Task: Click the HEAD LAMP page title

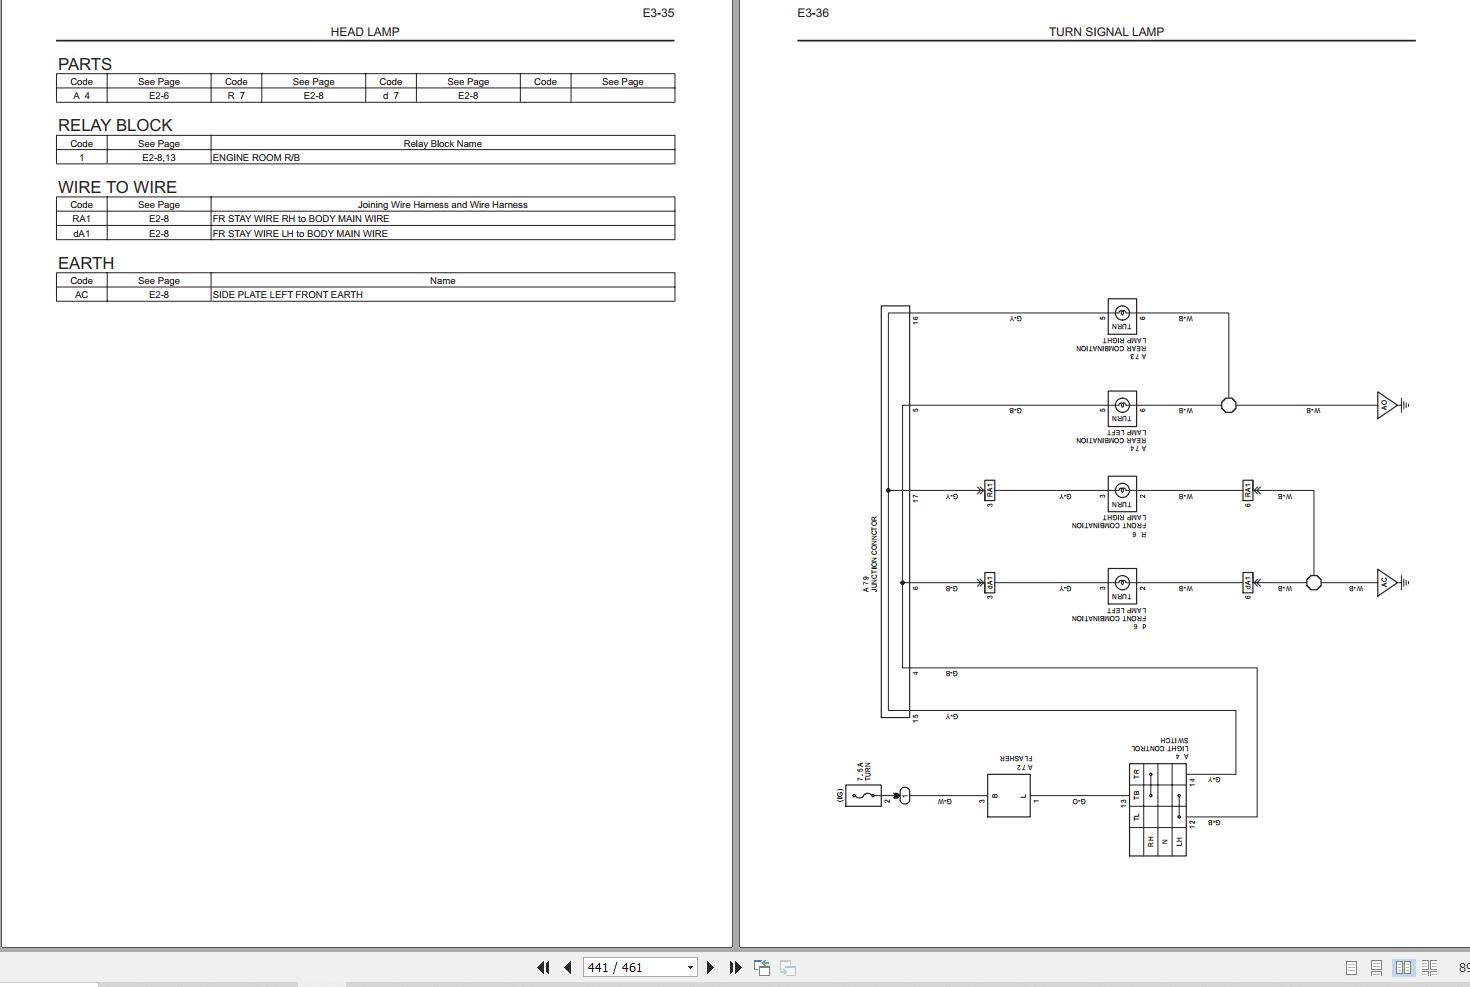Action: click(x=365, y=32)
